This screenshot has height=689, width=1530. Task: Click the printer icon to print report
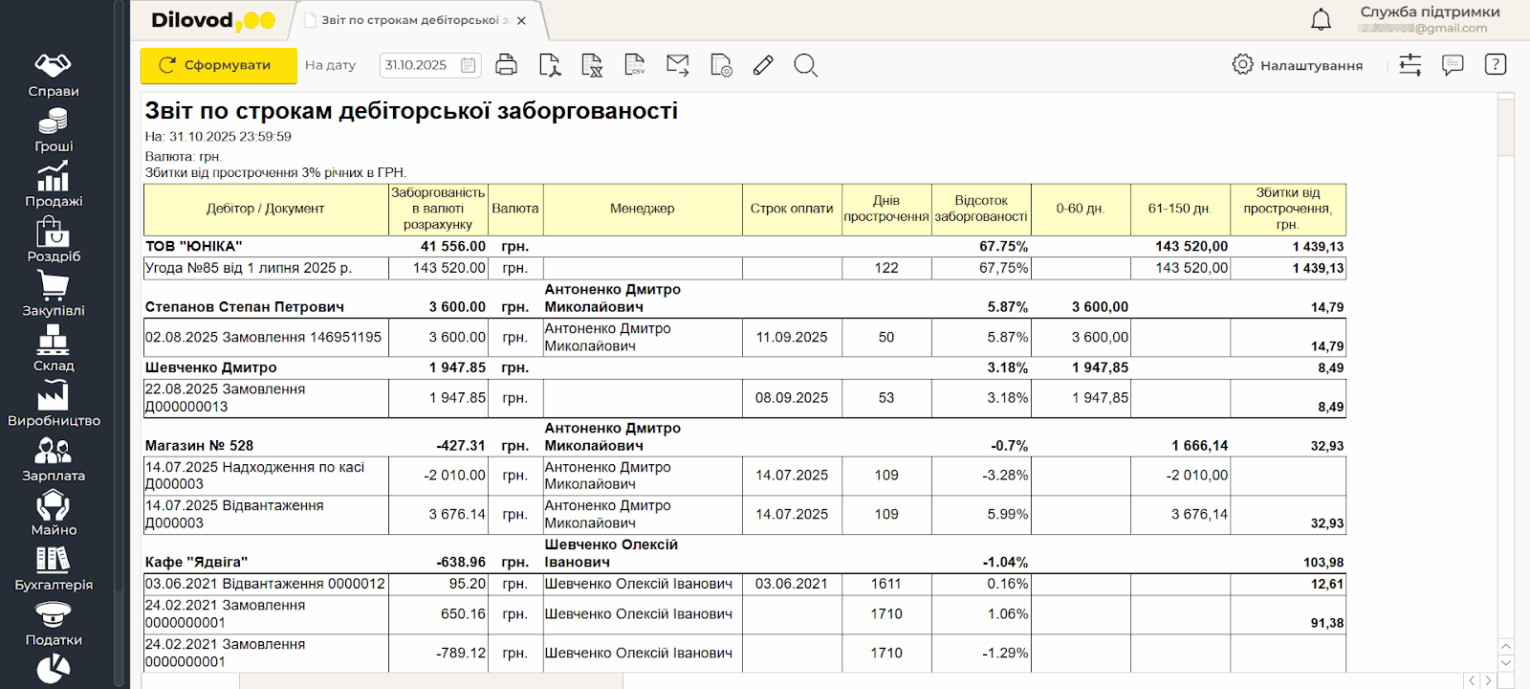tap(507, 66)
